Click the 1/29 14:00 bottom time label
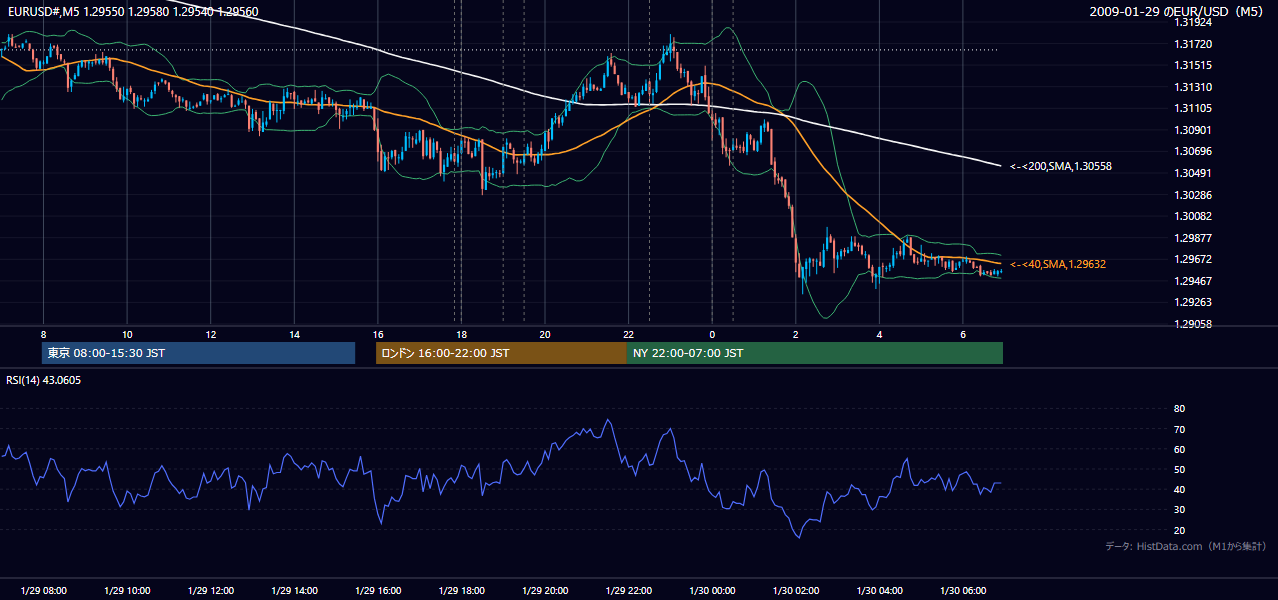Screen dimensions: 1278x600 294,591
